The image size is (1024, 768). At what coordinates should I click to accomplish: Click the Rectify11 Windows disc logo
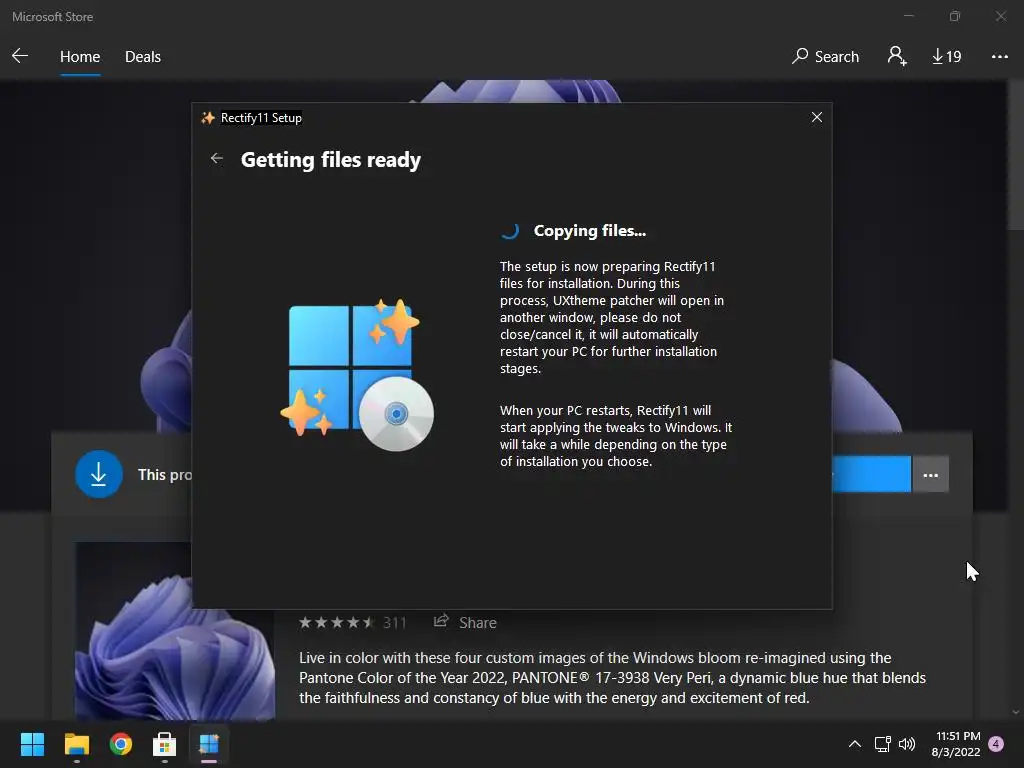click(357, 375)
